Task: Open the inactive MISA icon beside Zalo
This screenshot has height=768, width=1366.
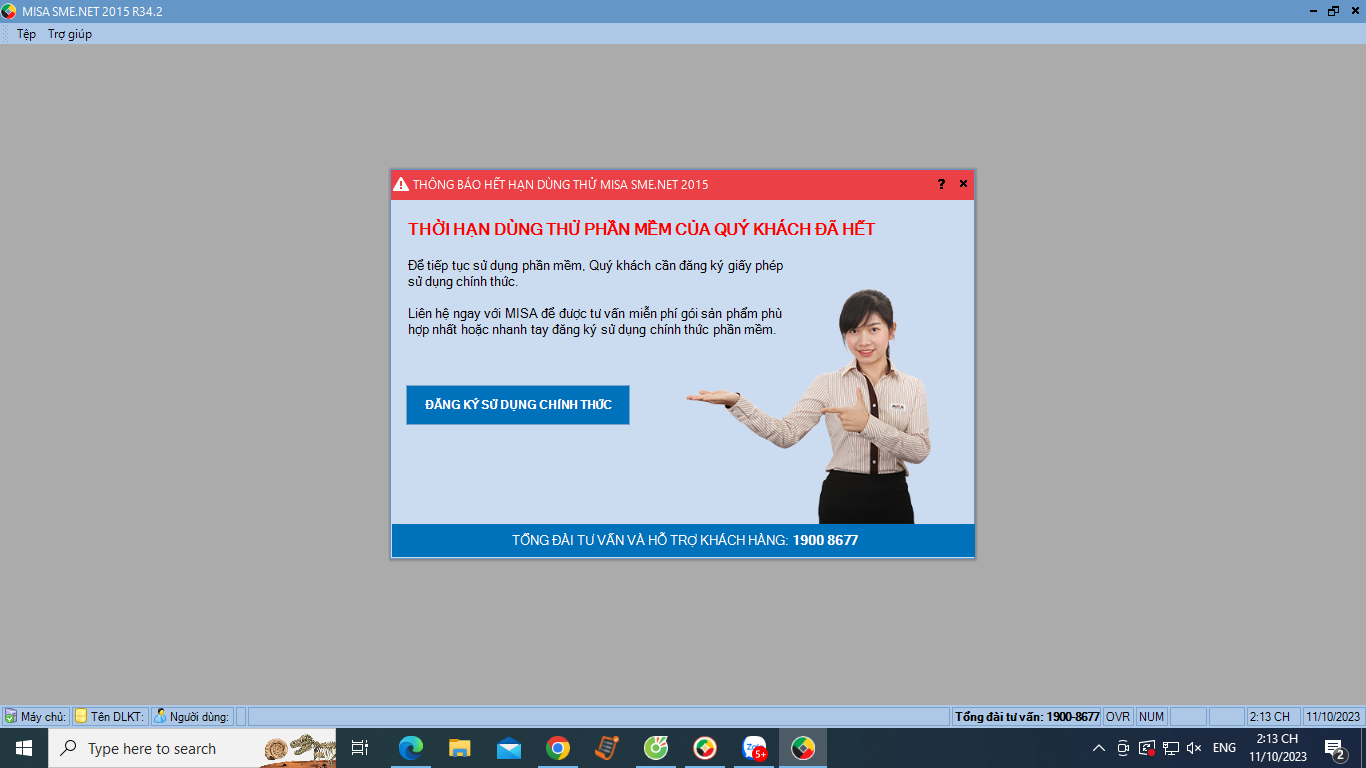Action: [705, 748]
